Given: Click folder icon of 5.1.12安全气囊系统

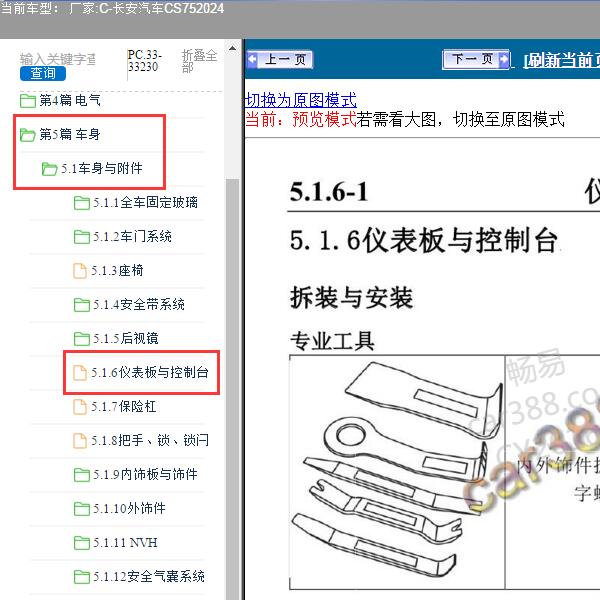Looking at the screenshot, I should [x=82, y=577].
